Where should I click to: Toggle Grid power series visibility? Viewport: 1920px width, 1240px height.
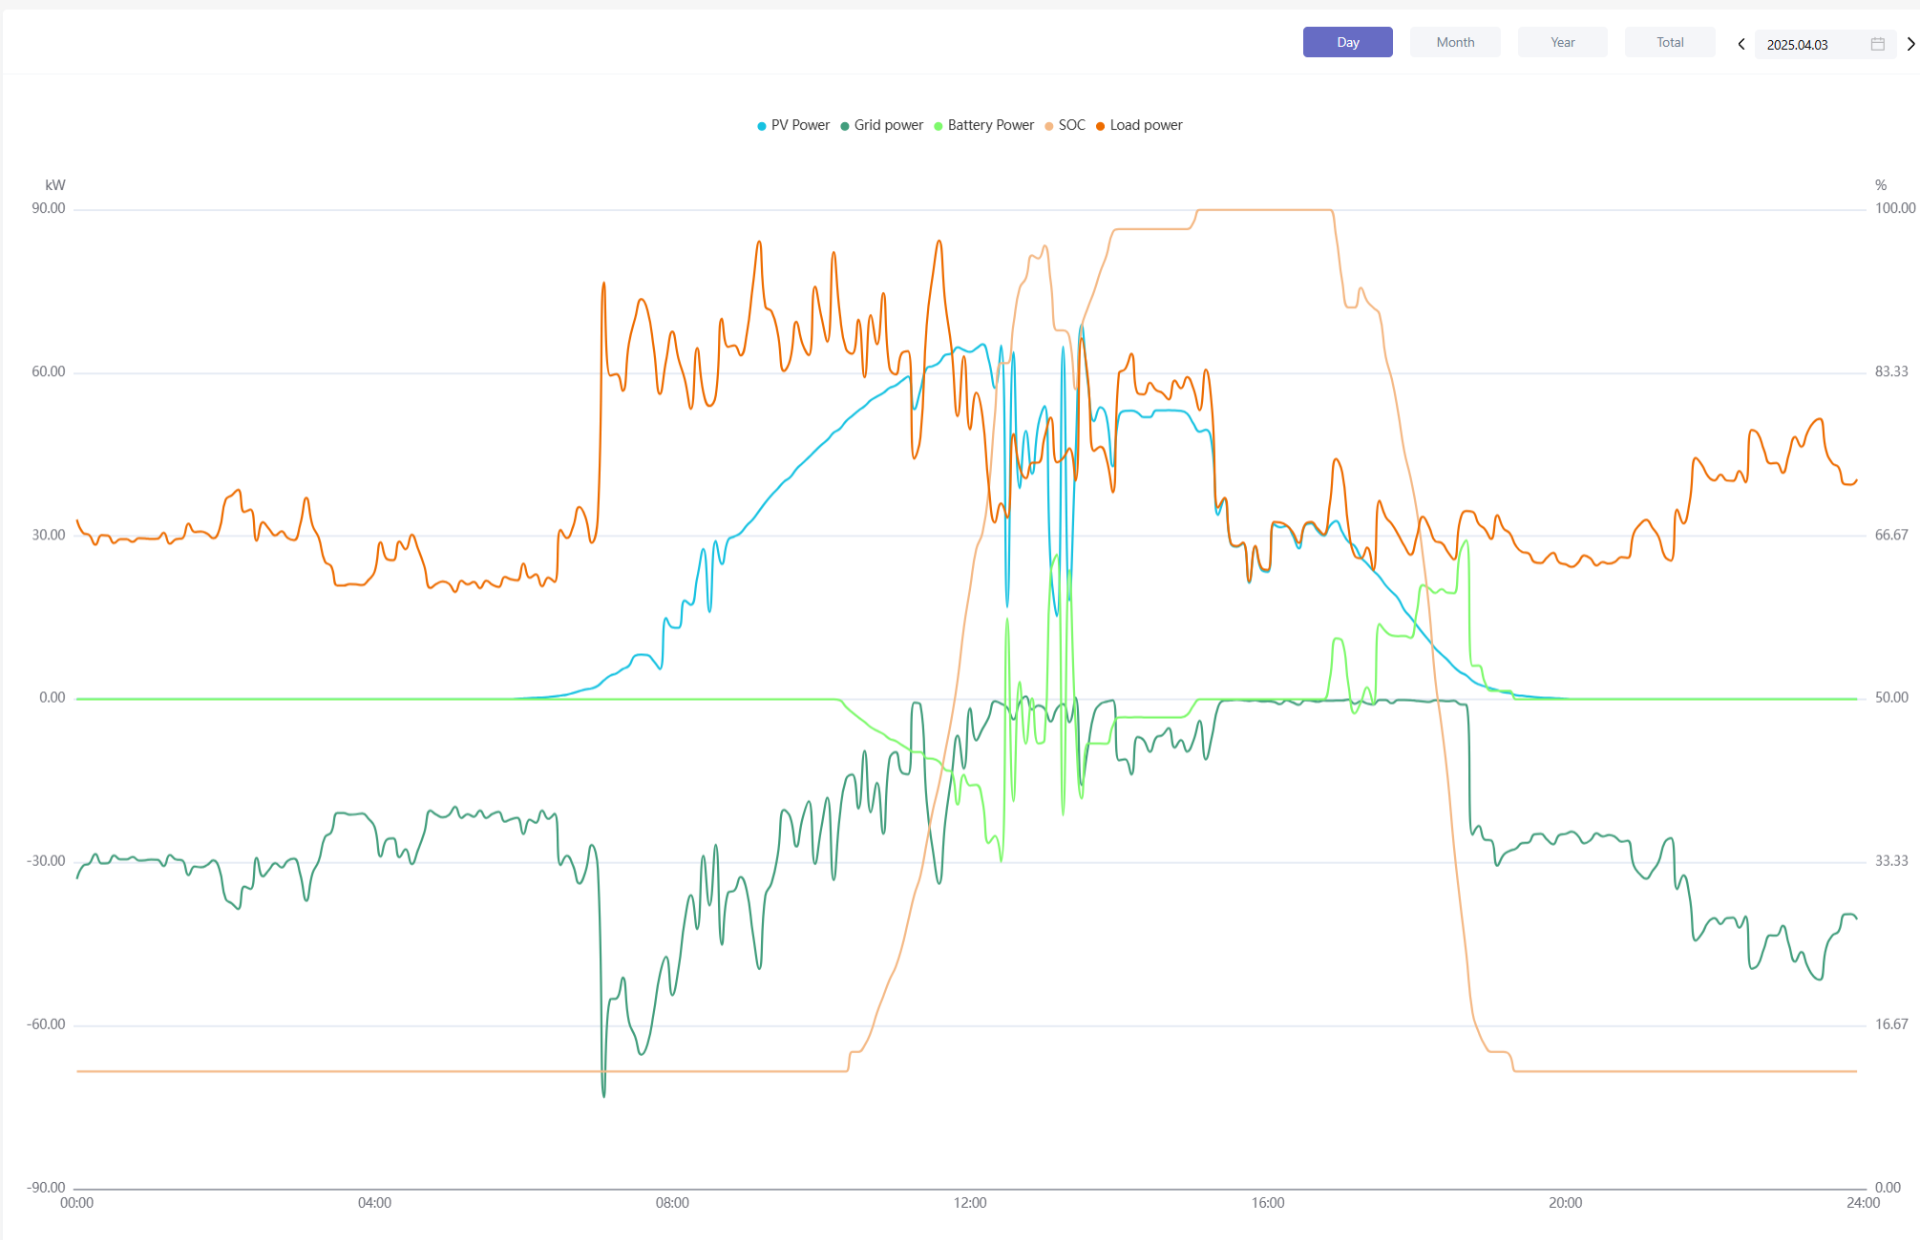coord(888,125)
